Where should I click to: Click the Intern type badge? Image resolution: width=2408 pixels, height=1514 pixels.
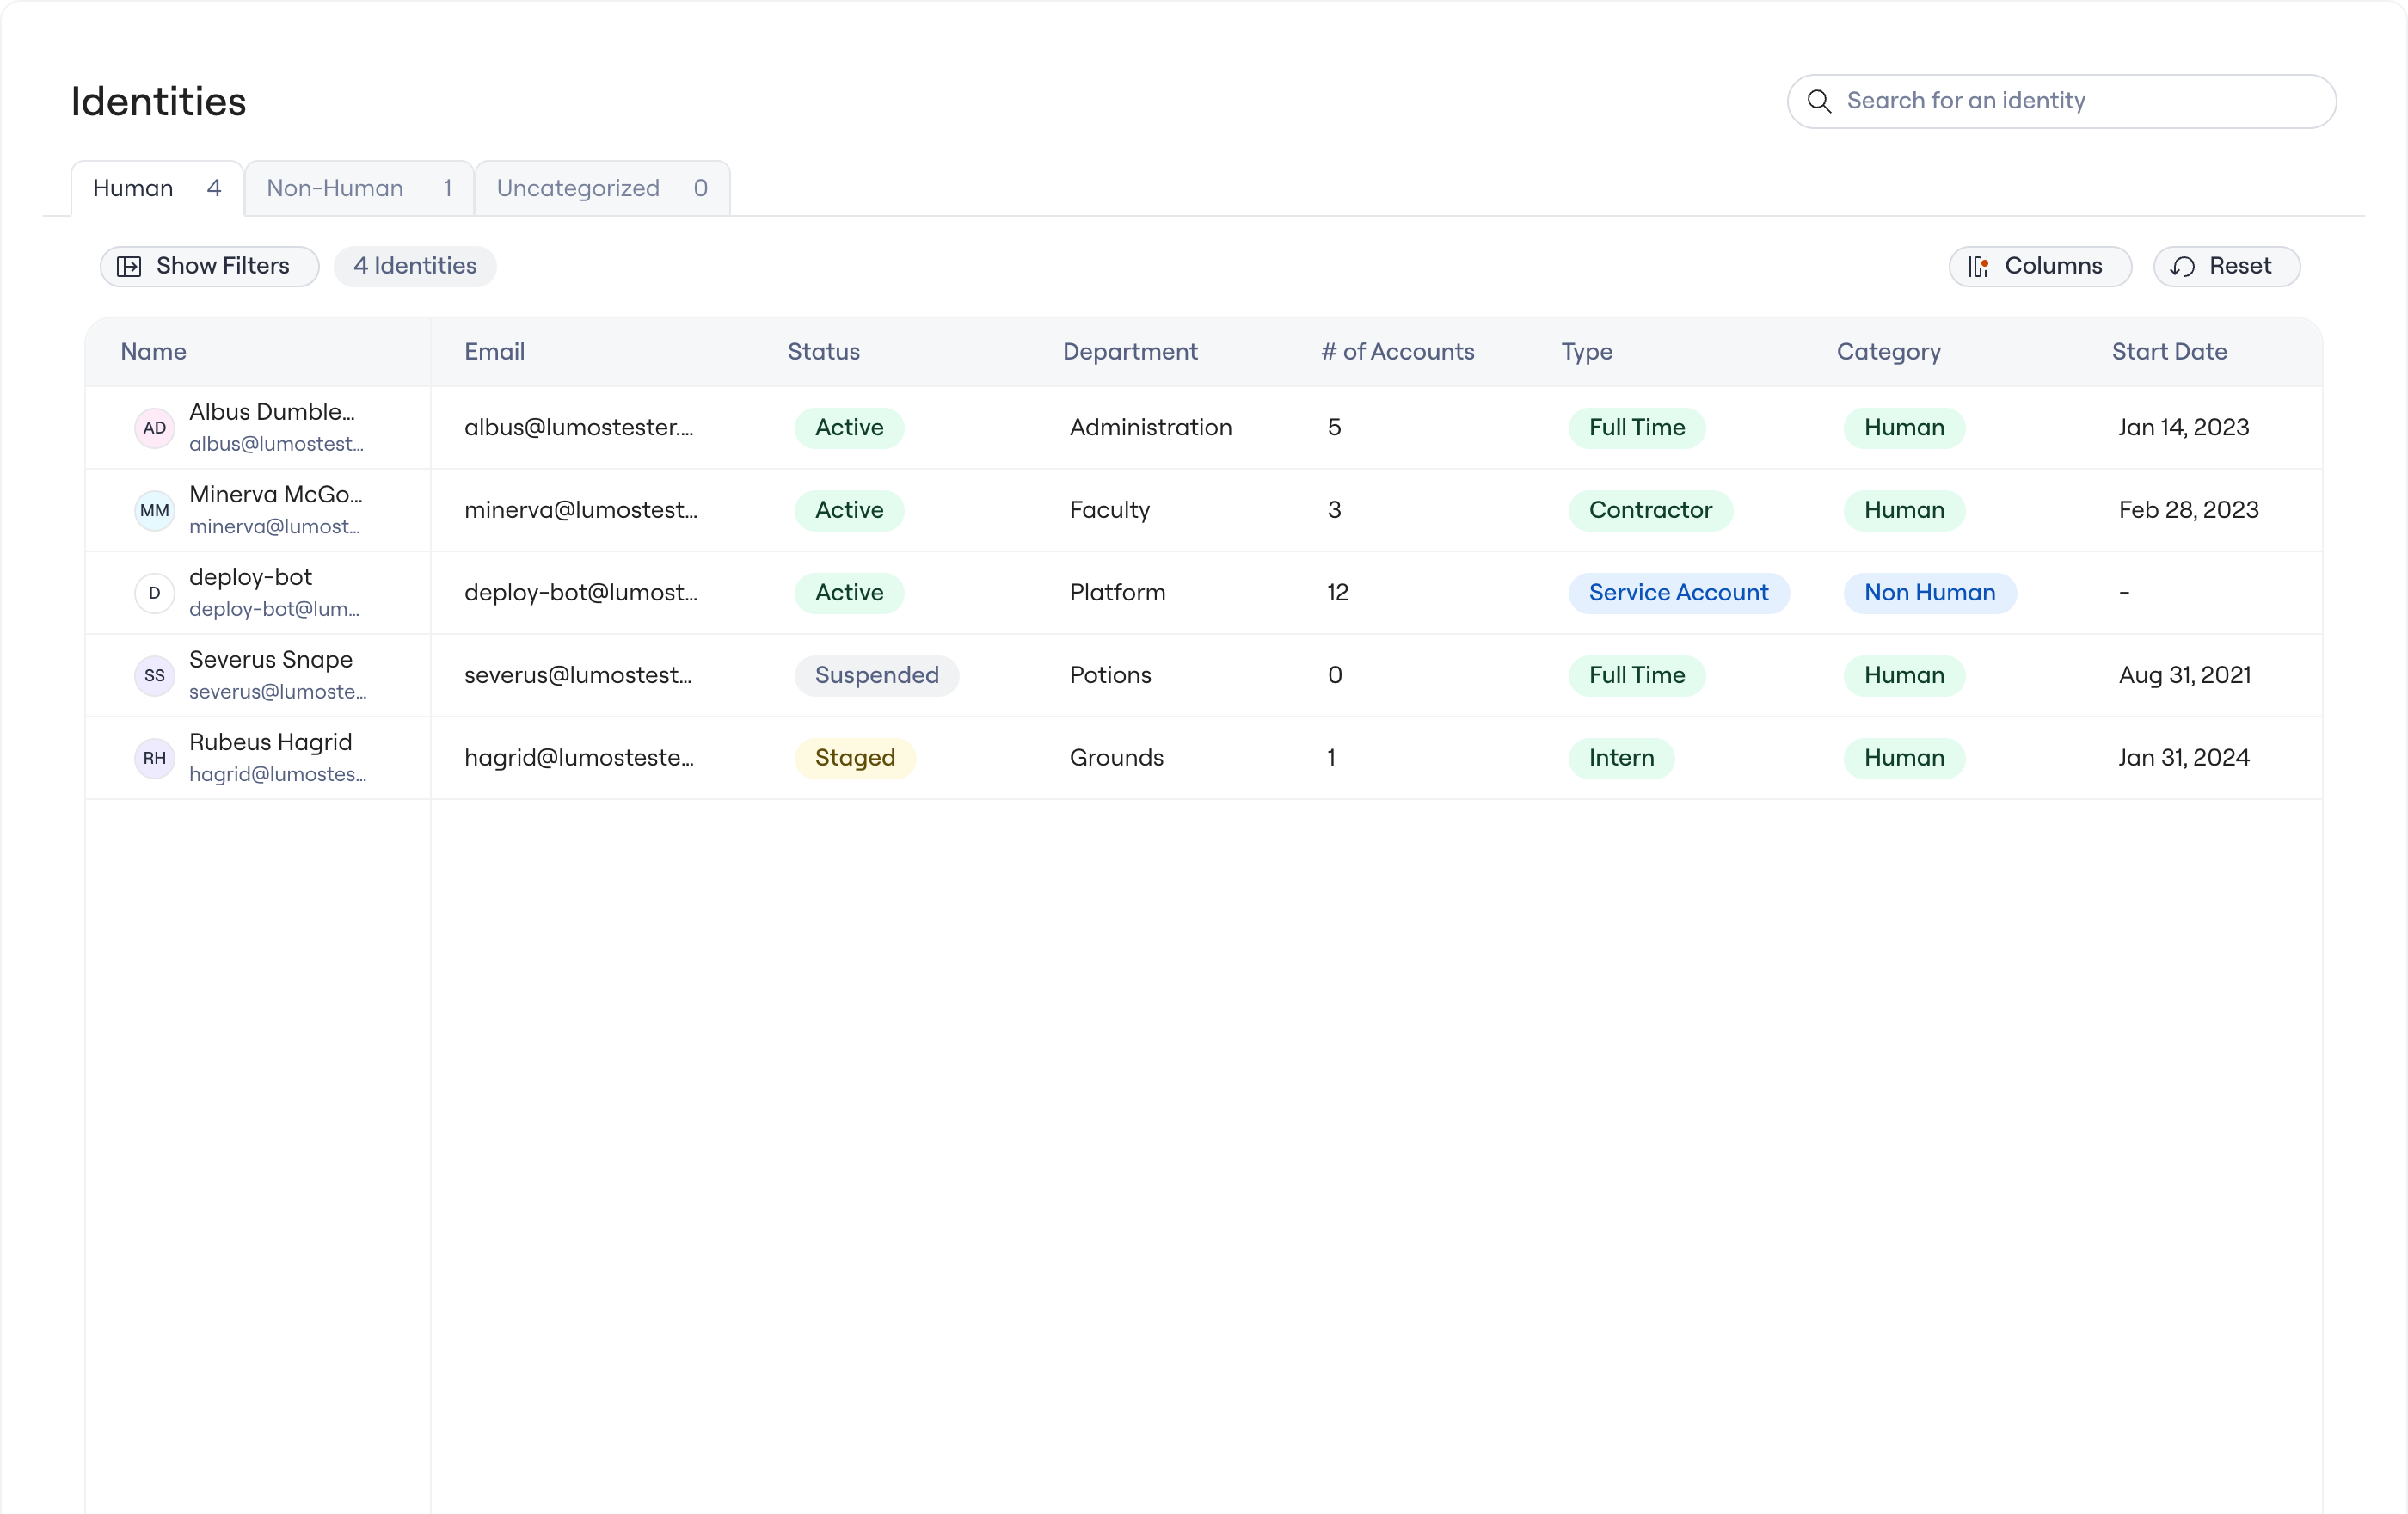coord(1621,758)
